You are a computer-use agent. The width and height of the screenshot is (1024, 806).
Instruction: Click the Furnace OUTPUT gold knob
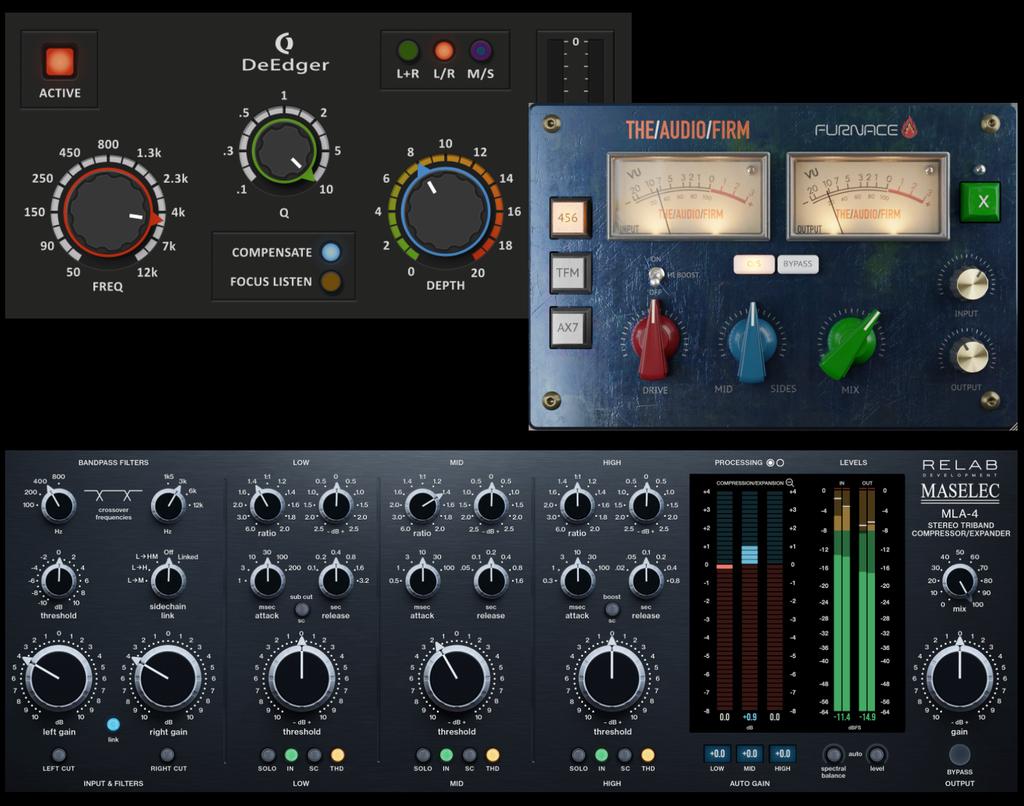pyautogui.click(x=972, y=357)
